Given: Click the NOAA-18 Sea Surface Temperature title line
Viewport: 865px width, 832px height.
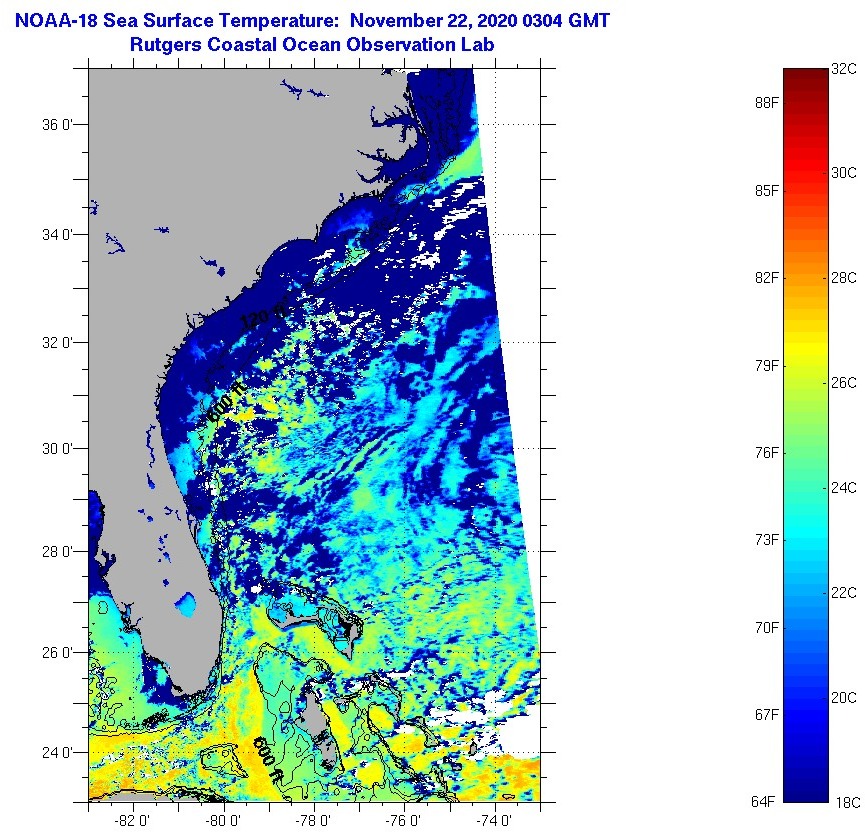Looking at the screenshot, I should tap(312, 21).
